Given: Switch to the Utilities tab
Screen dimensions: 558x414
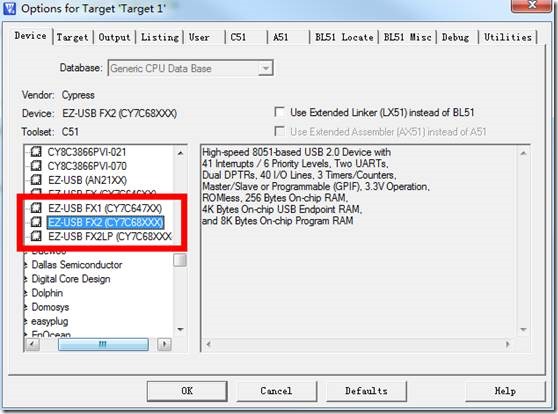Looking at the screenshot, I should tap(508, 37).
